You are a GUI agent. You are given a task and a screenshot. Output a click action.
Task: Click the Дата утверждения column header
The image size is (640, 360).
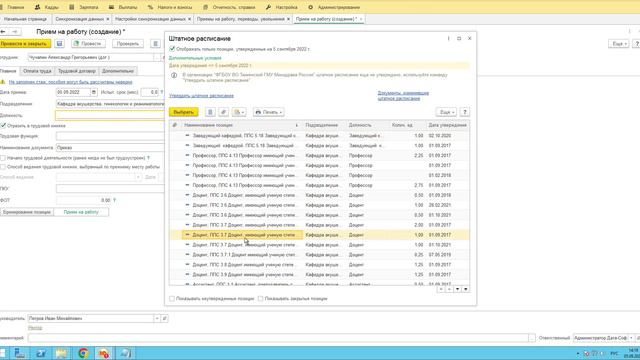(x=448, y=125)
